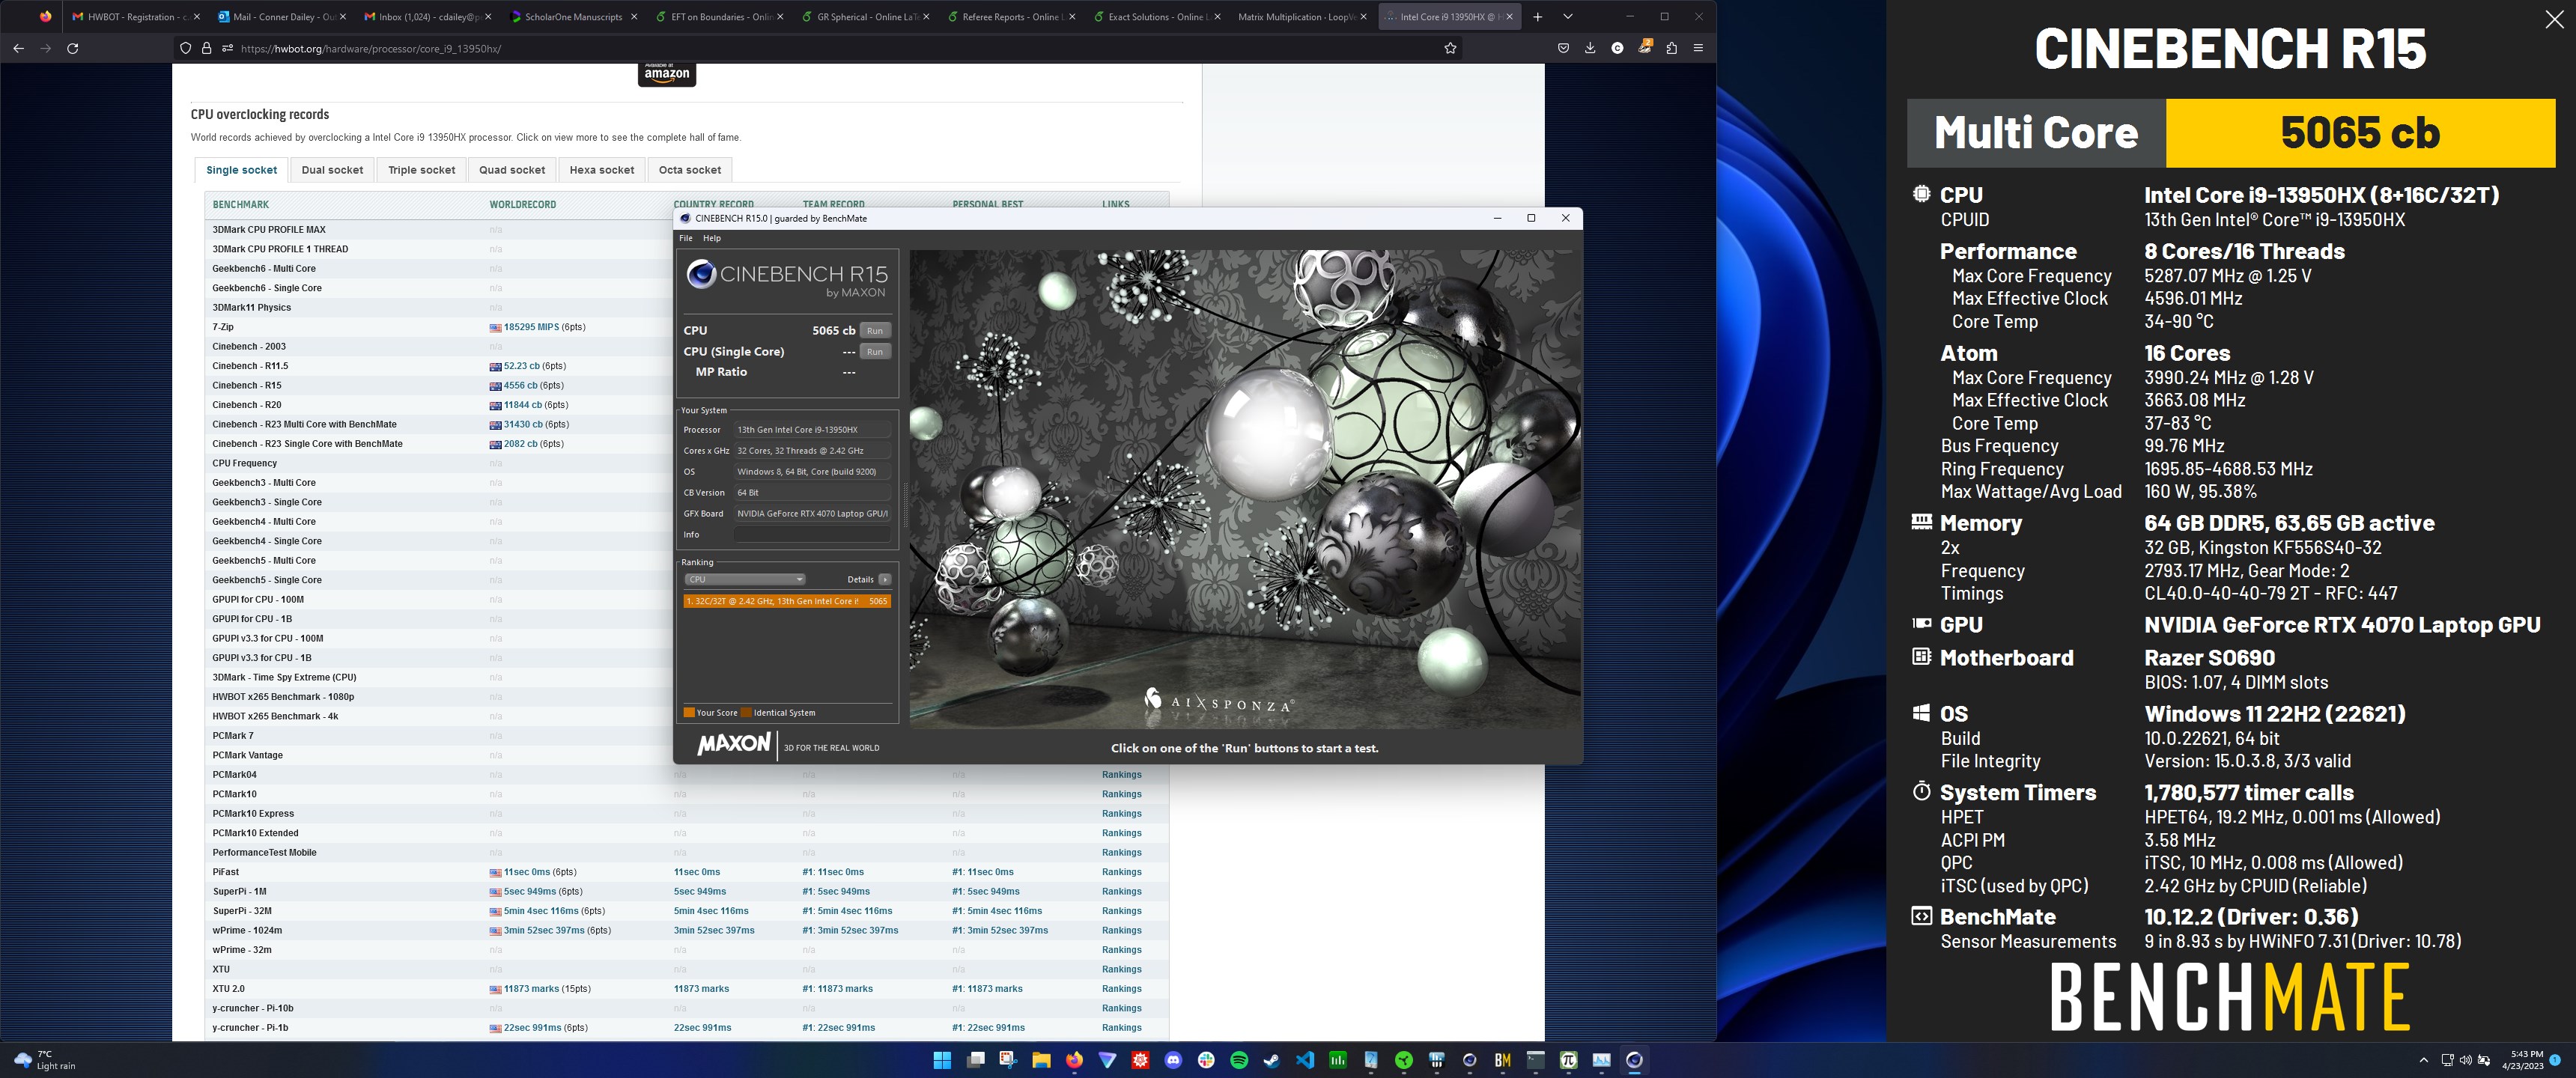Open the terminal window from taskbar
The height and width of the screenshot is (1078, 2576).
pyautogui.click(x=1535, y=1060)
